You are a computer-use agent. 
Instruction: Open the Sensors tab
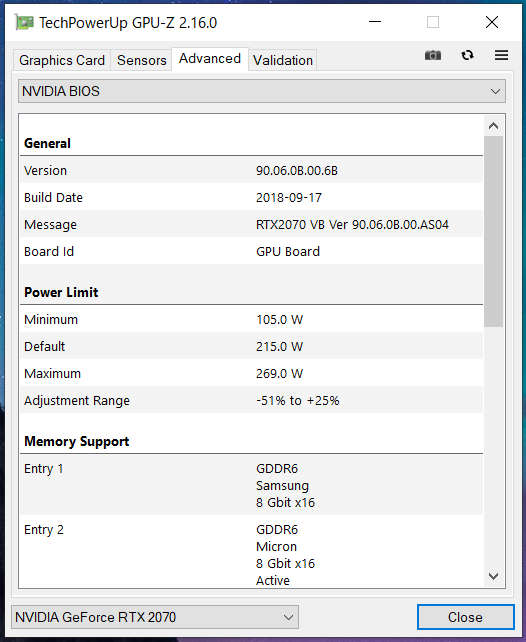(142, 60)
